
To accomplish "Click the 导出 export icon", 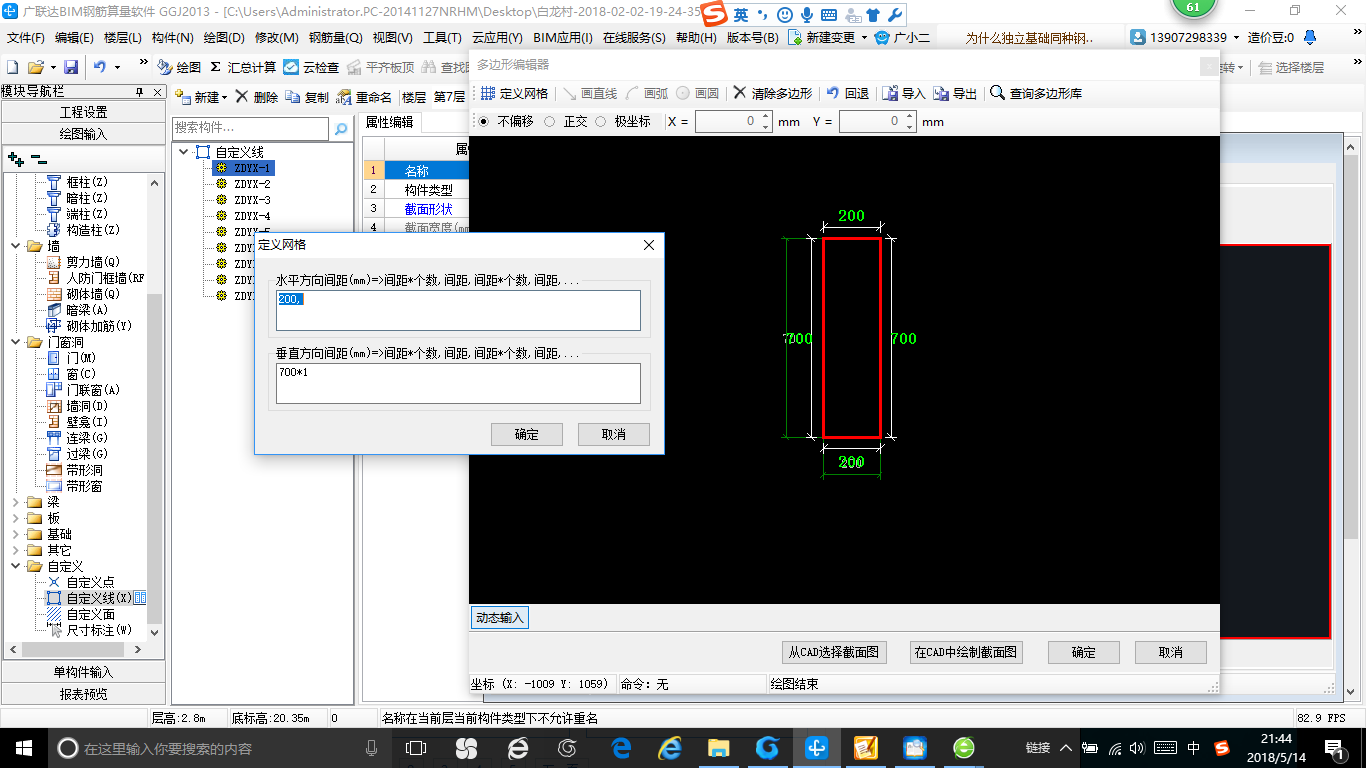I will point(956,93).
